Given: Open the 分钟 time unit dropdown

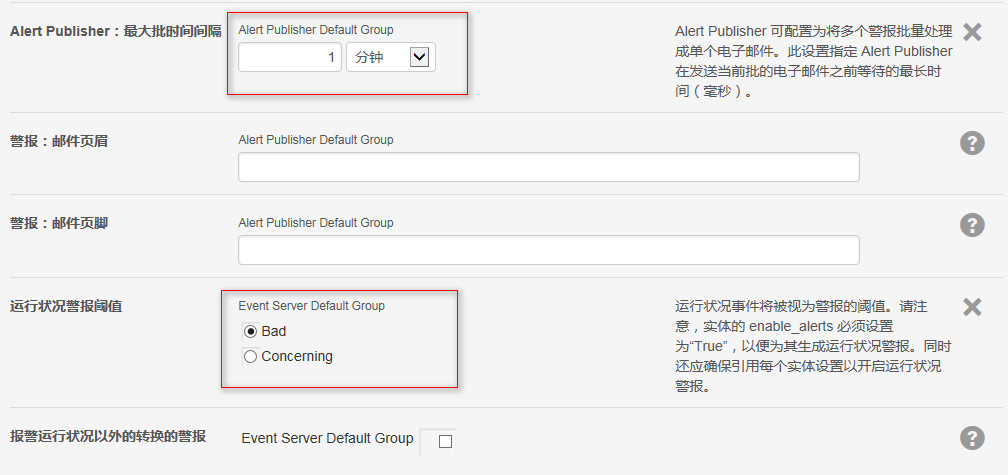Looking at the screenshot, I should point(391,57).
